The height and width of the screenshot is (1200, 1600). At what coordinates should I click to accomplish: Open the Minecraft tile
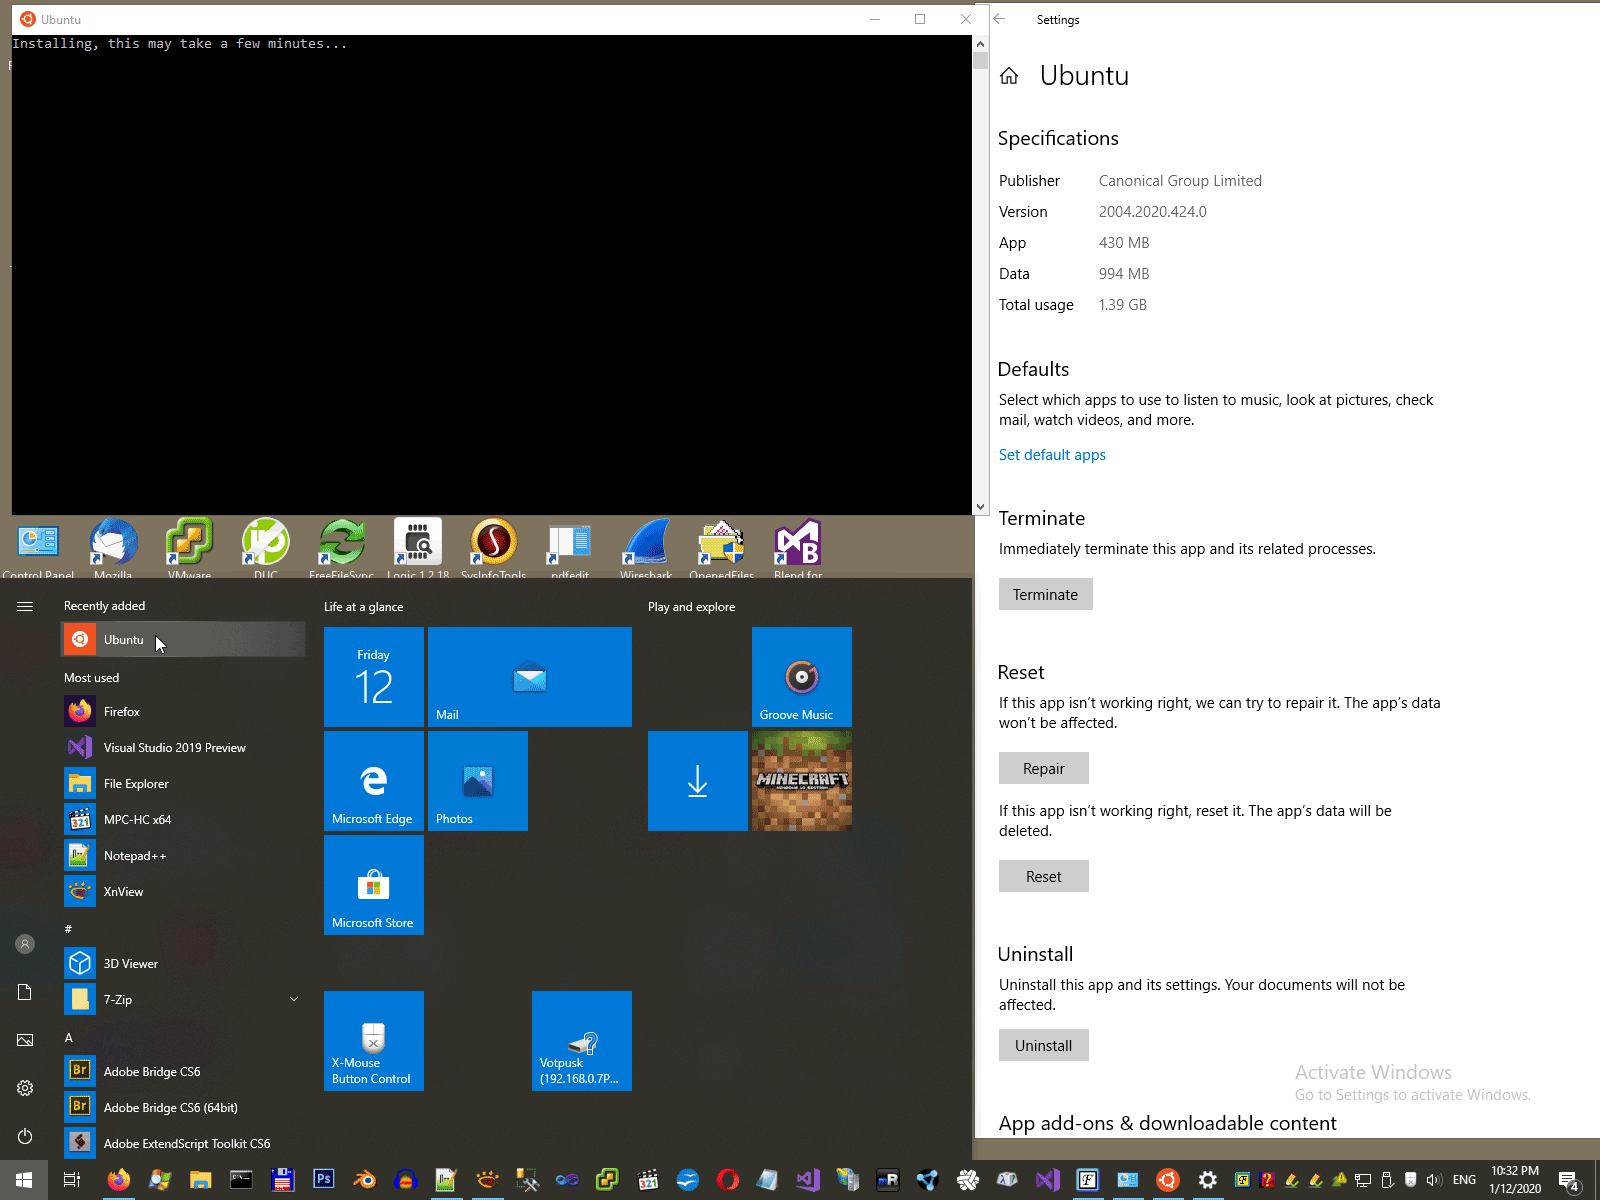click(x=802, y=781)
